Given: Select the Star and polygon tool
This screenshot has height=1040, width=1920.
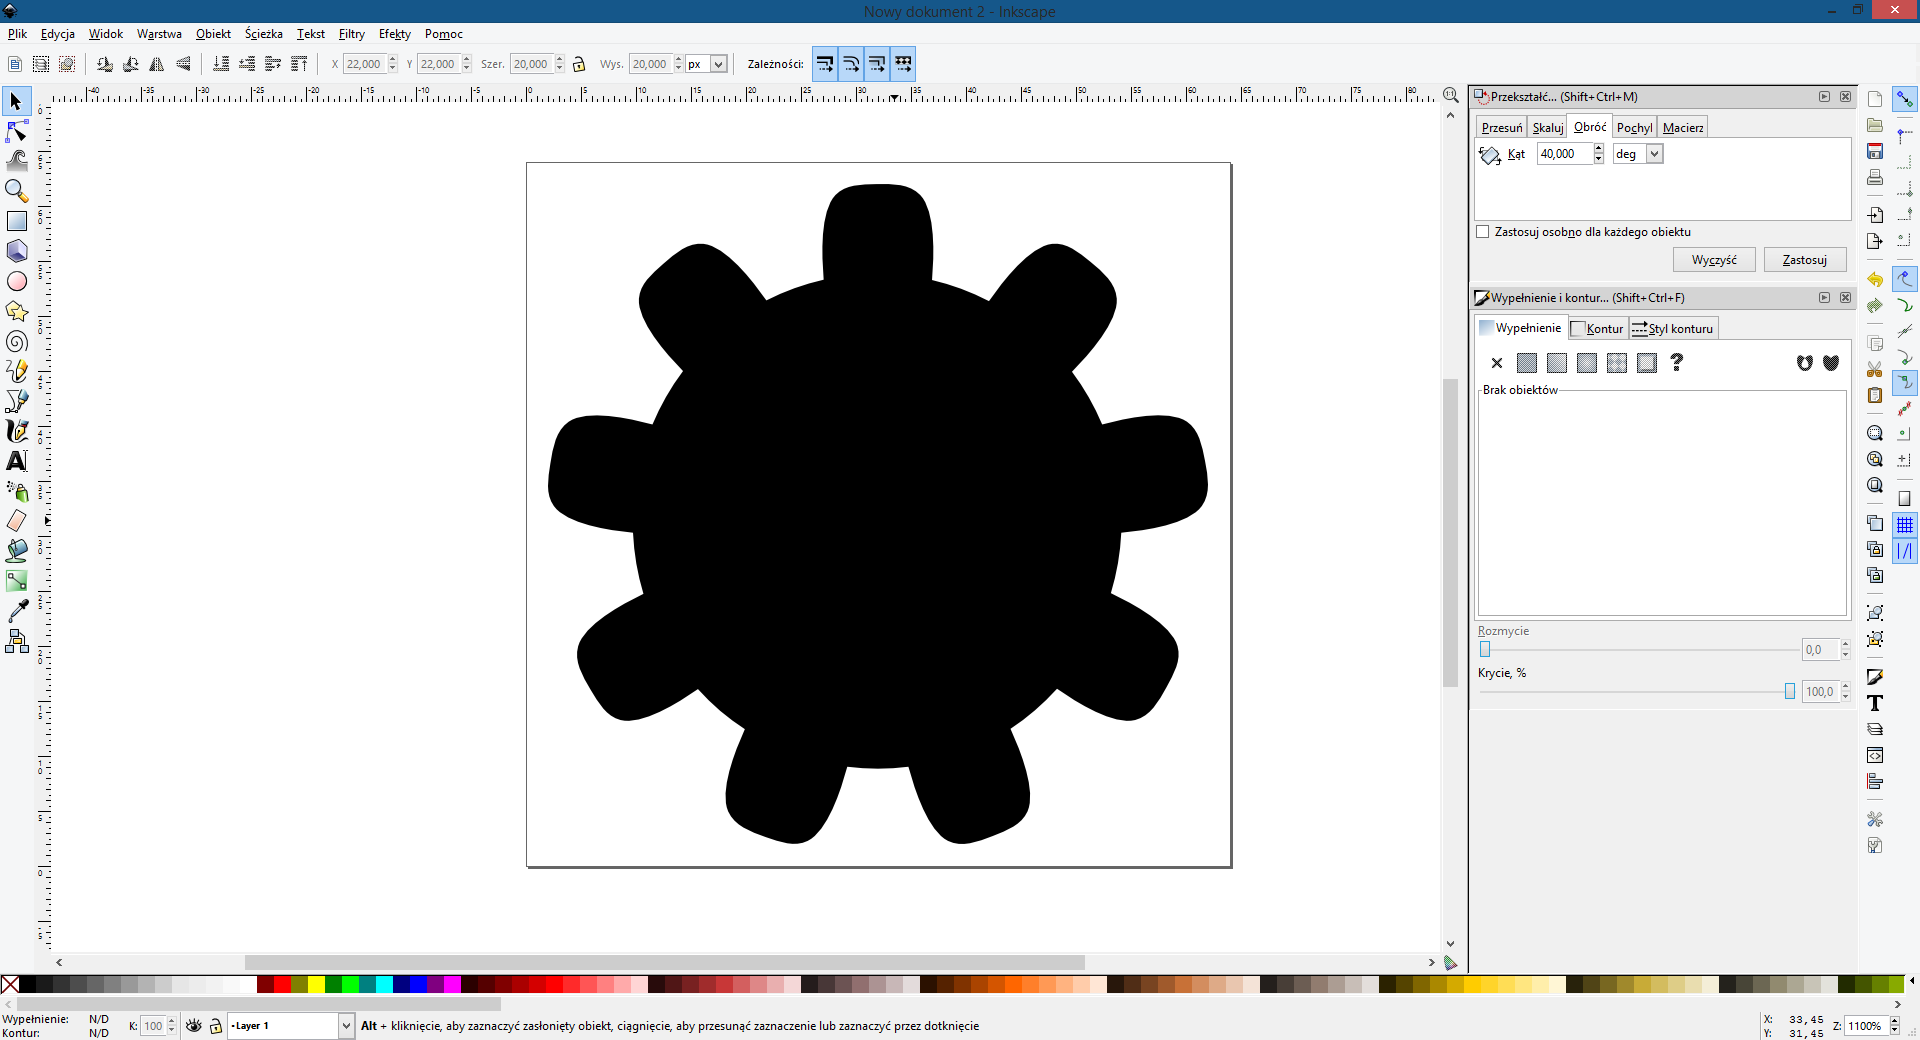Looking at the screenshot, I should click(17, 312).
